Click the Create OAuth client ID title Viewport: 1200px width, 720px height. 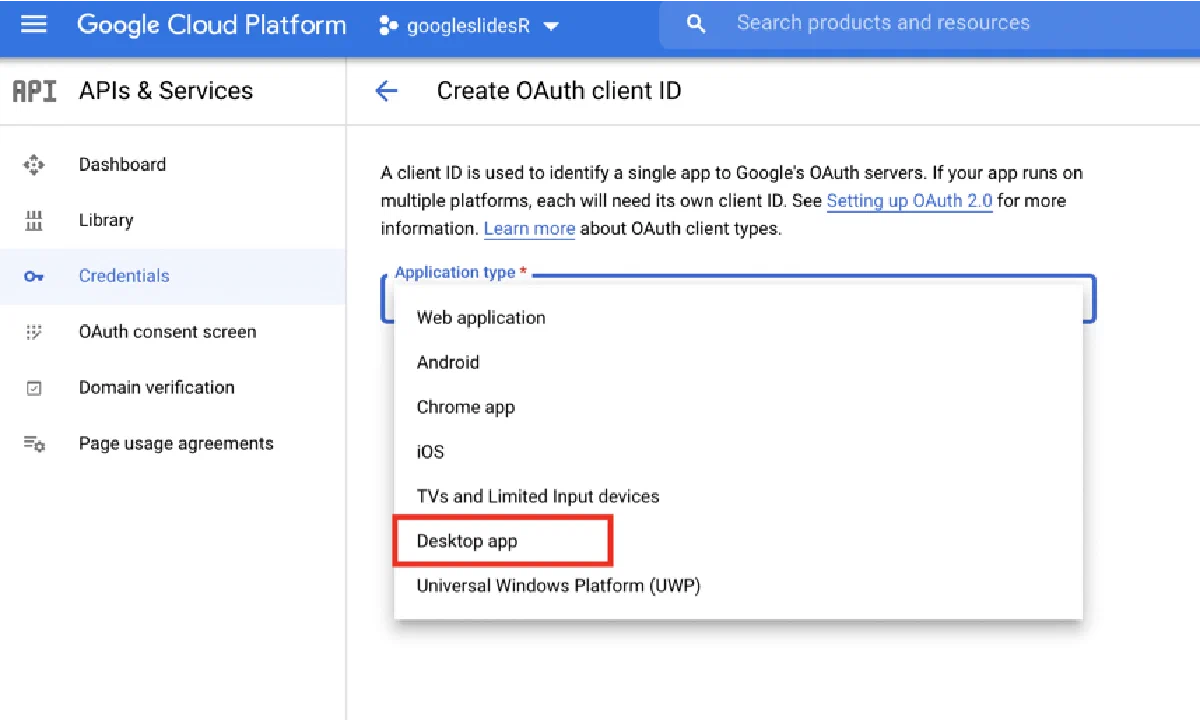pos(559,91)
